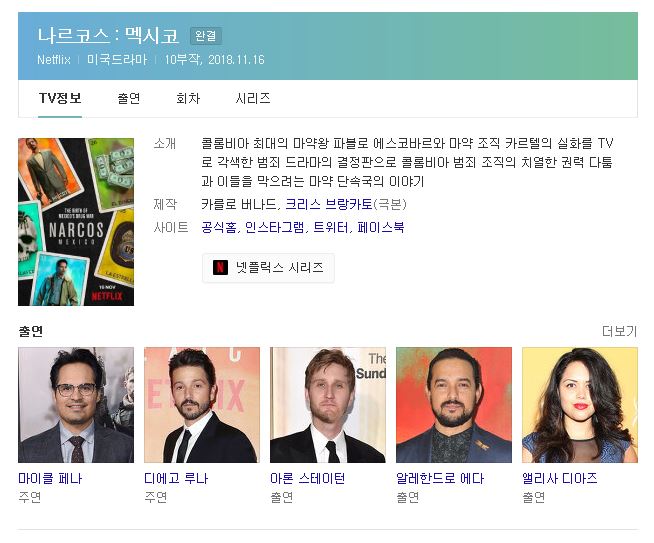Click the Netflix N logo icon

point(220,267)
